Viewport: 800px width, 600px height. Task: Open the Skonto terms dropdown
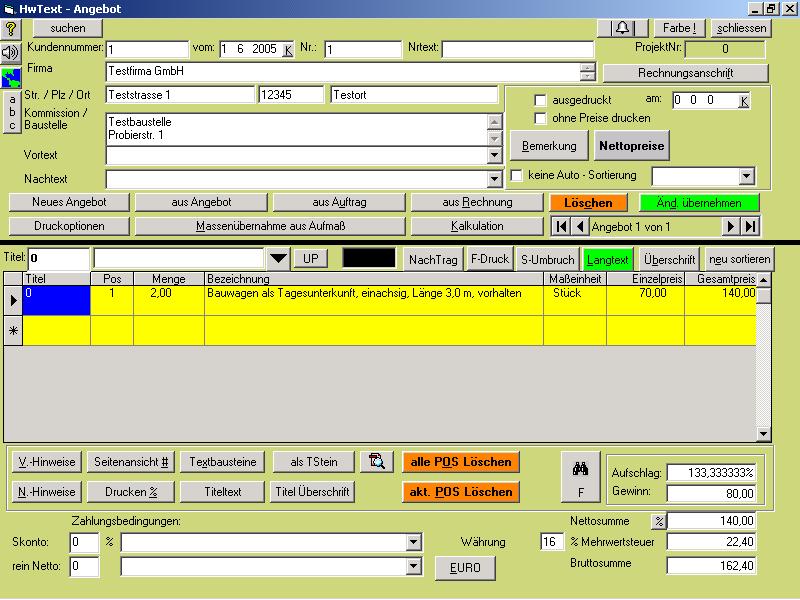[x=414, y=542]
